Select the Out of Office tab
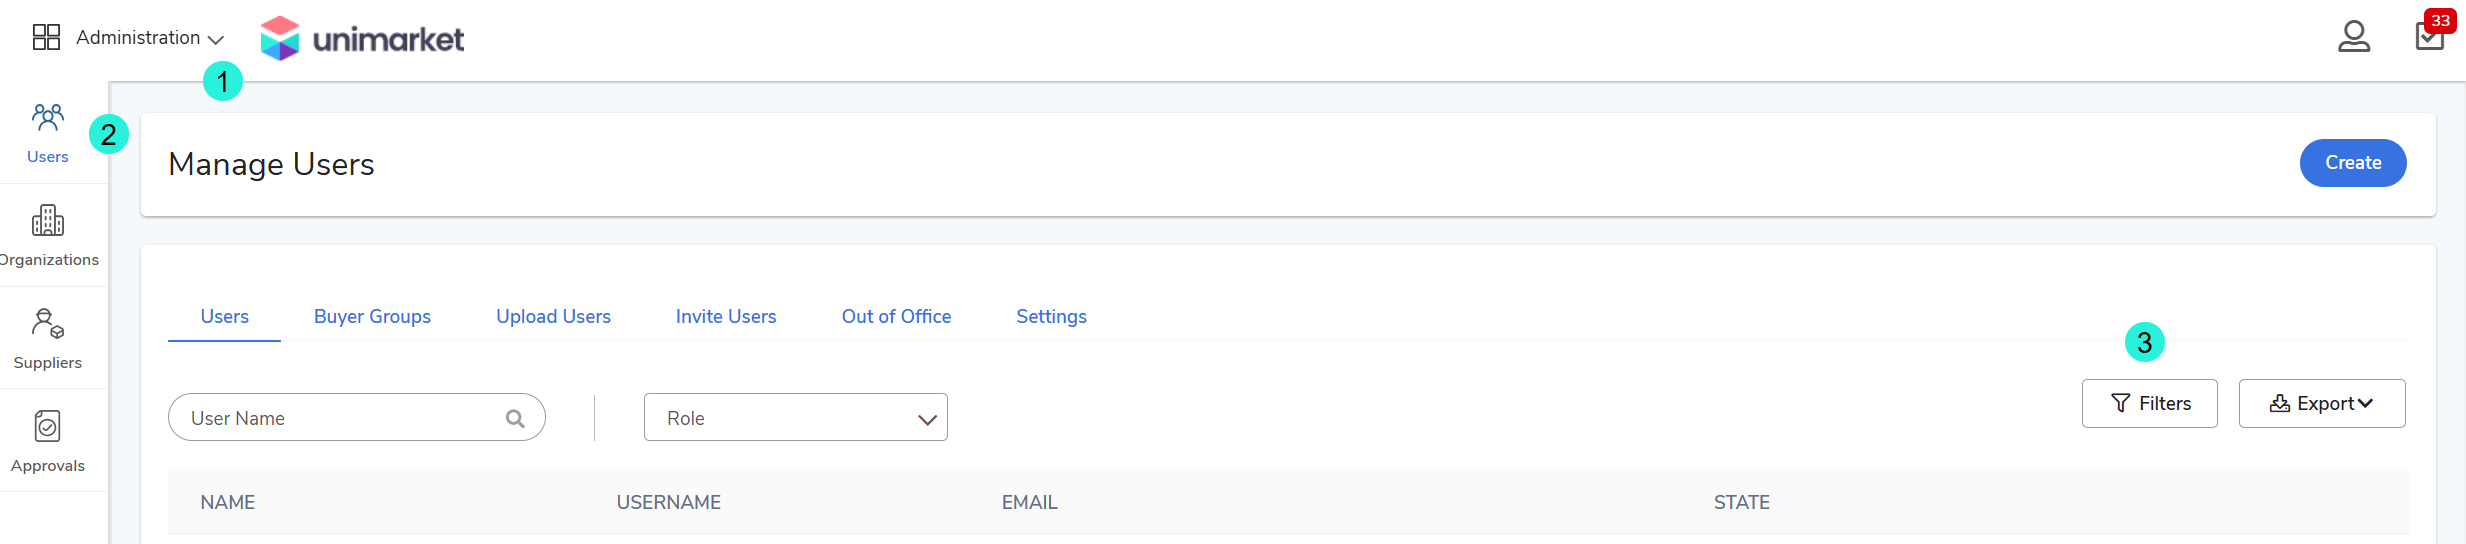 tap(896, 316)
